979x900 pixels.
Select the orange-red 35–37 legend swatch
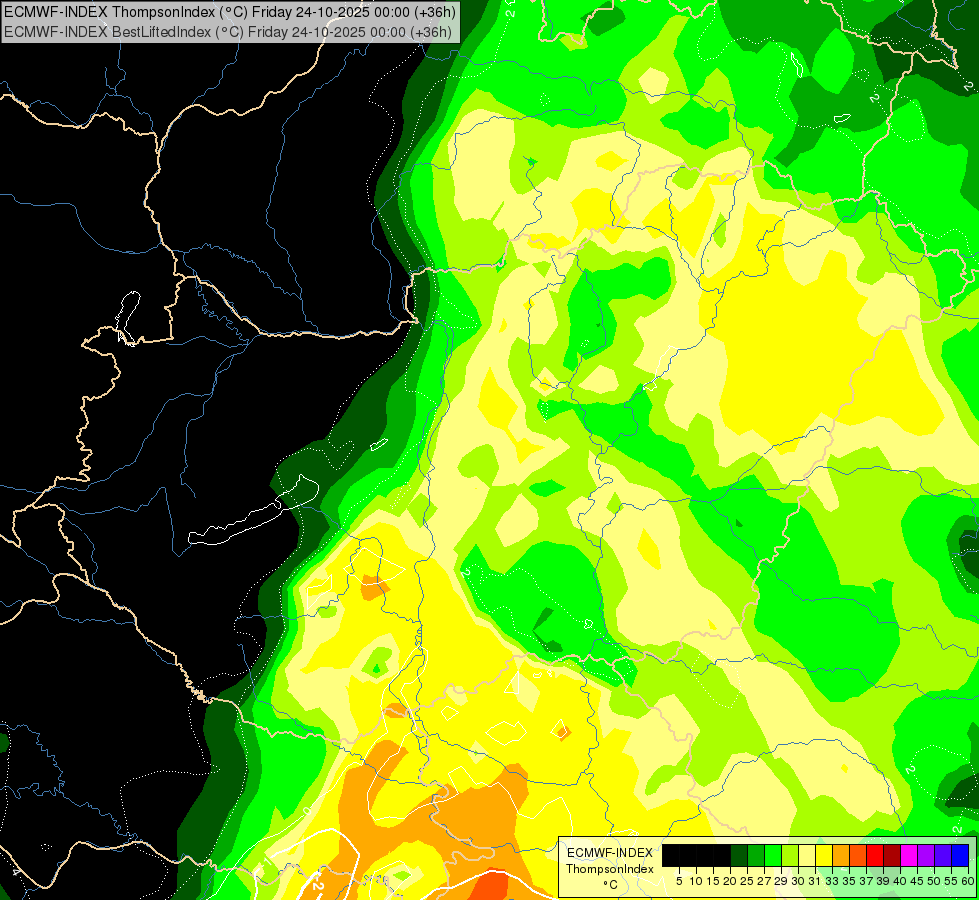click(858, 855)
